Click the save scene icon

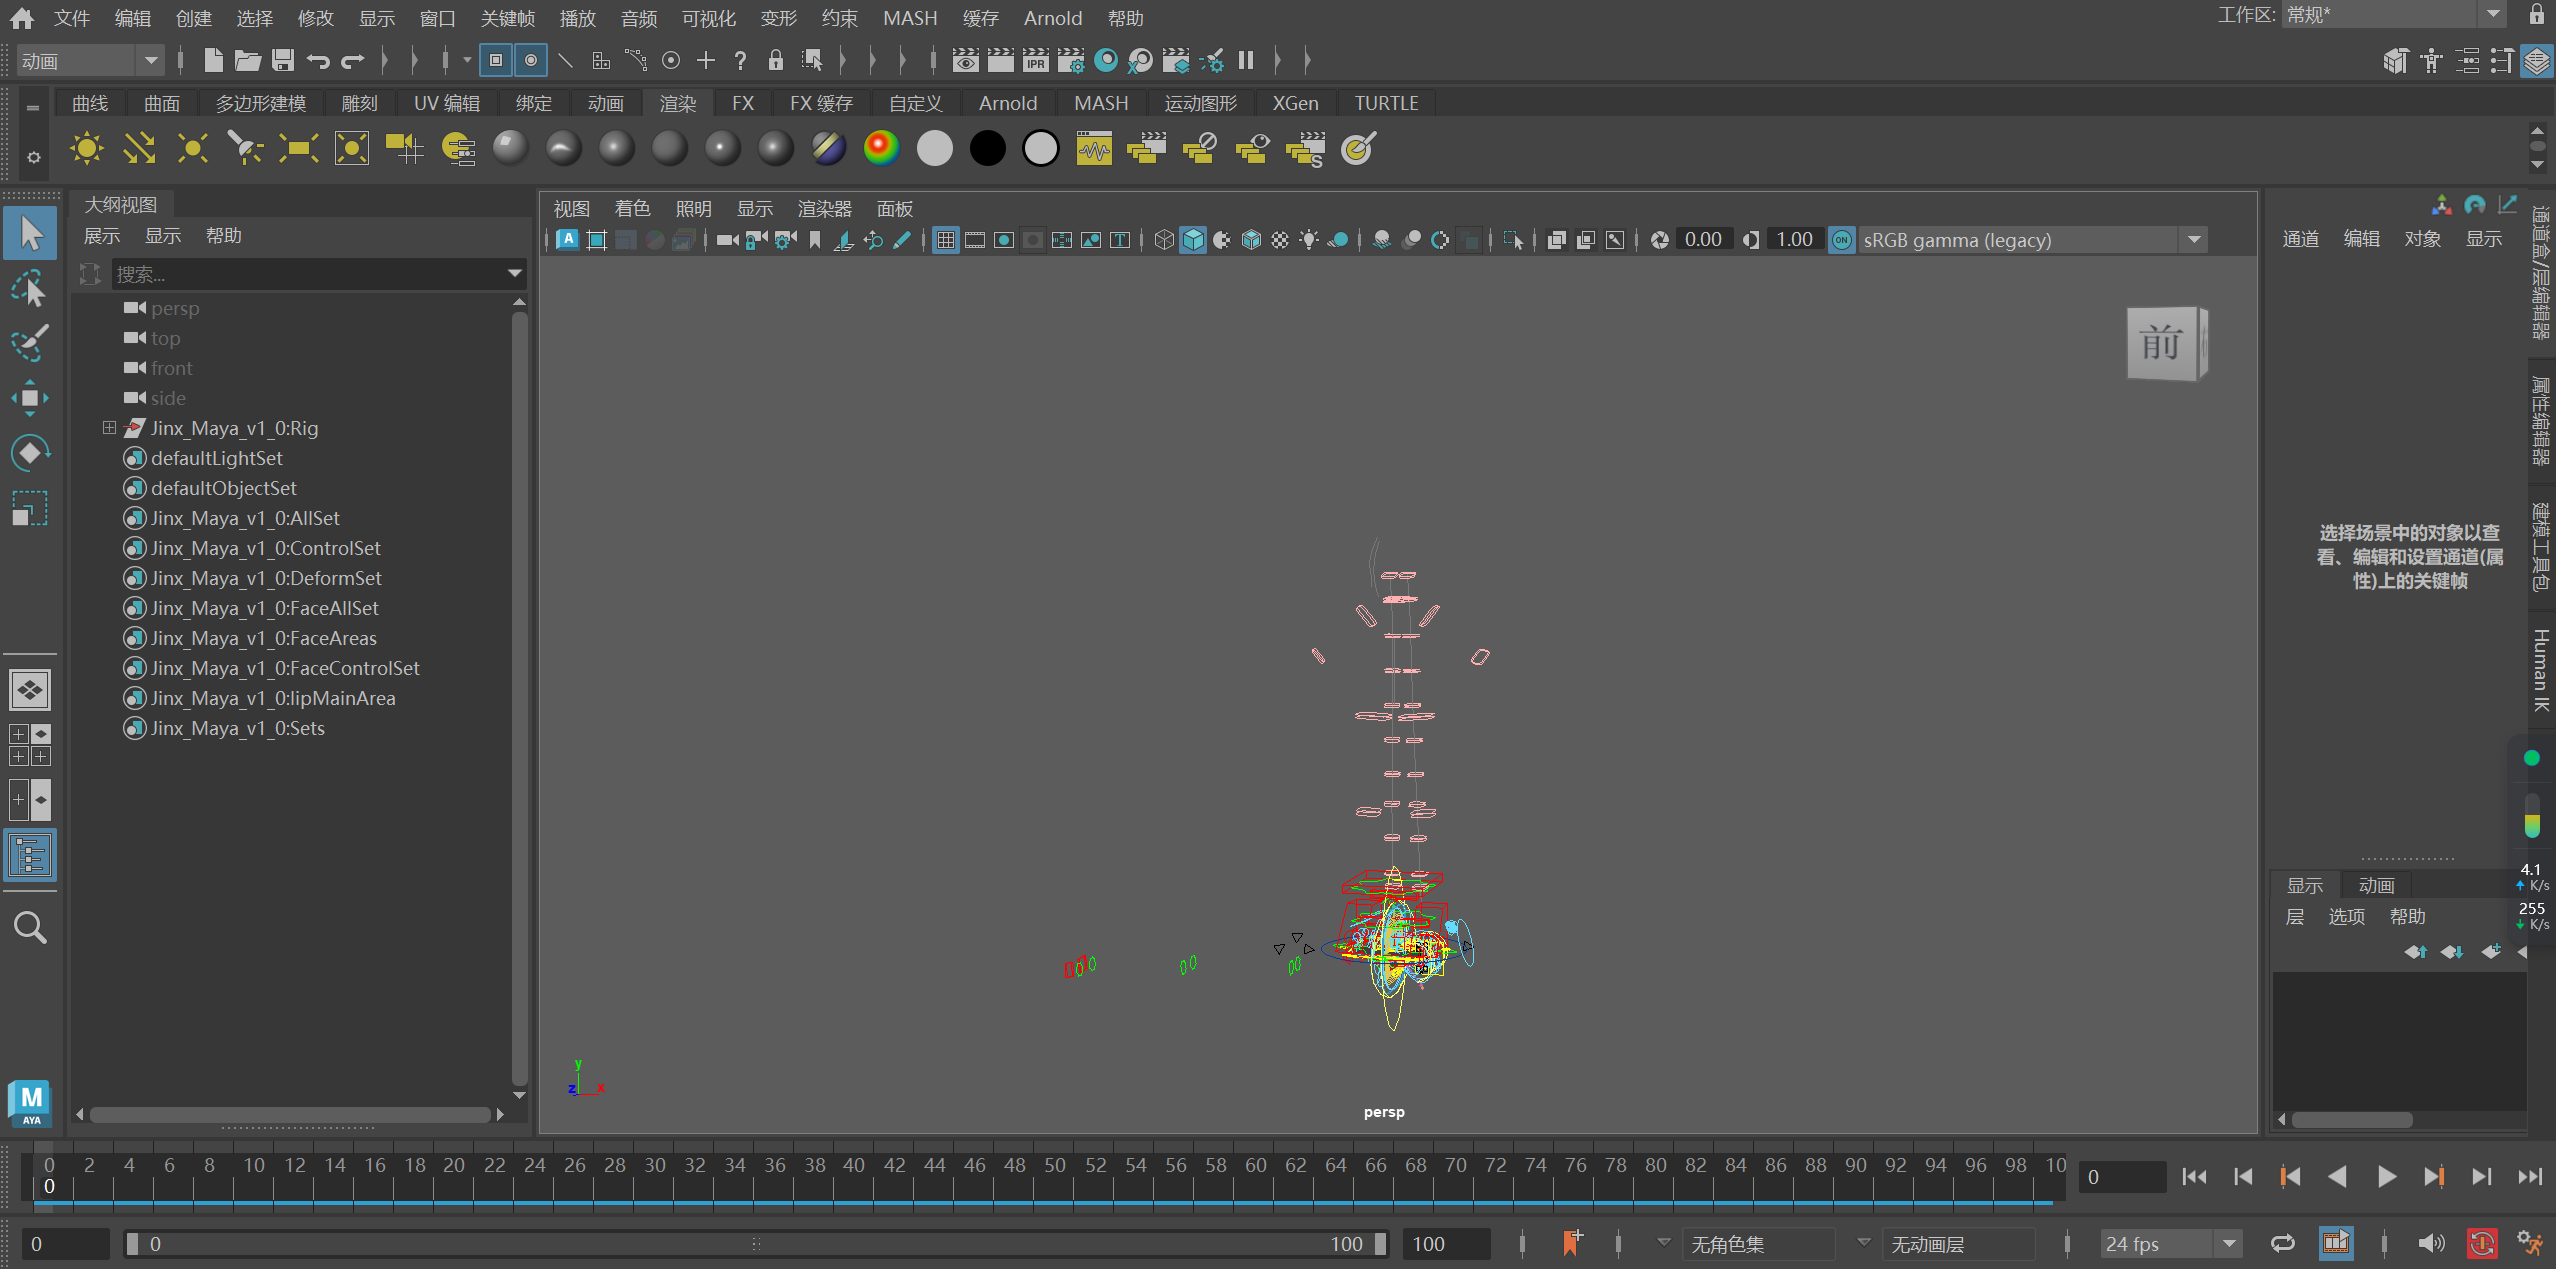coord(283,61)
